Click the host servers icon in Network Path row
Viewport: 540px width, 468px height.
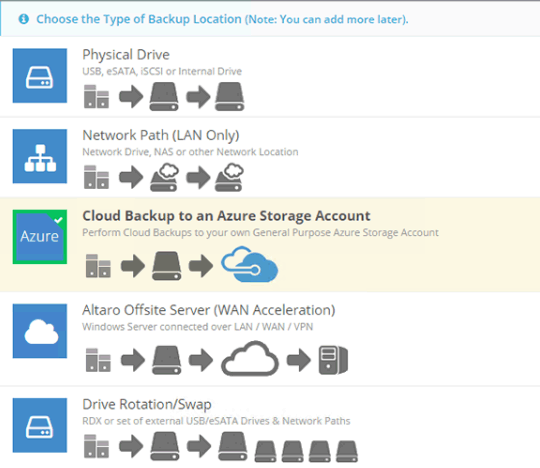pyautogui.click(x=96, y=177)
